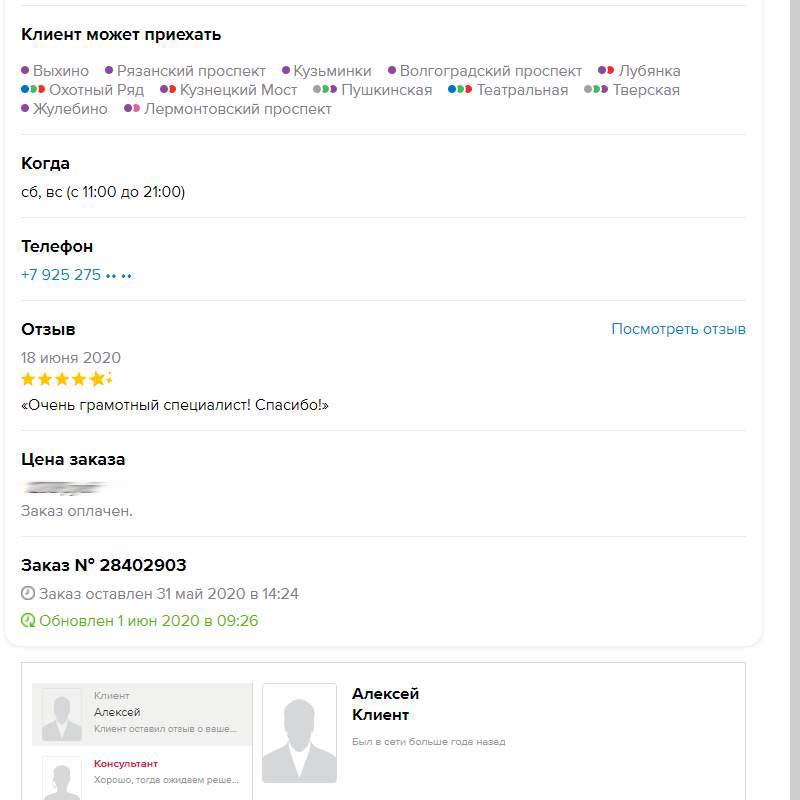Click the purple metro dot before Выхино
Image resolution: width=800 pixels, height=800 pixels.
pyautogui.click(x=25, y=71)
